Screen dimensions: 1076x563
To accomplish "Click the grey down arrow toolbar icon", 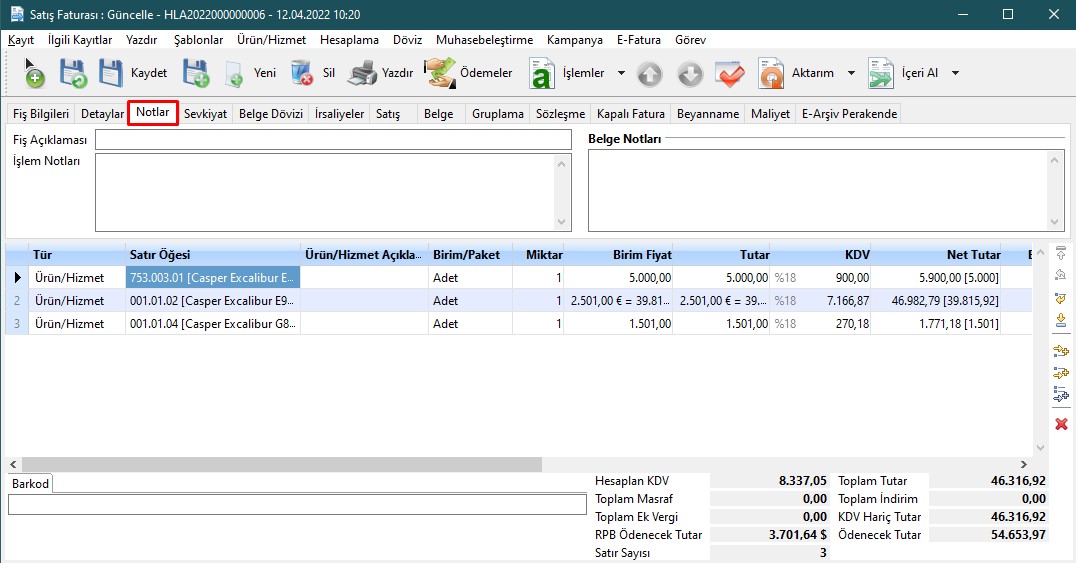I will [690, 74].
